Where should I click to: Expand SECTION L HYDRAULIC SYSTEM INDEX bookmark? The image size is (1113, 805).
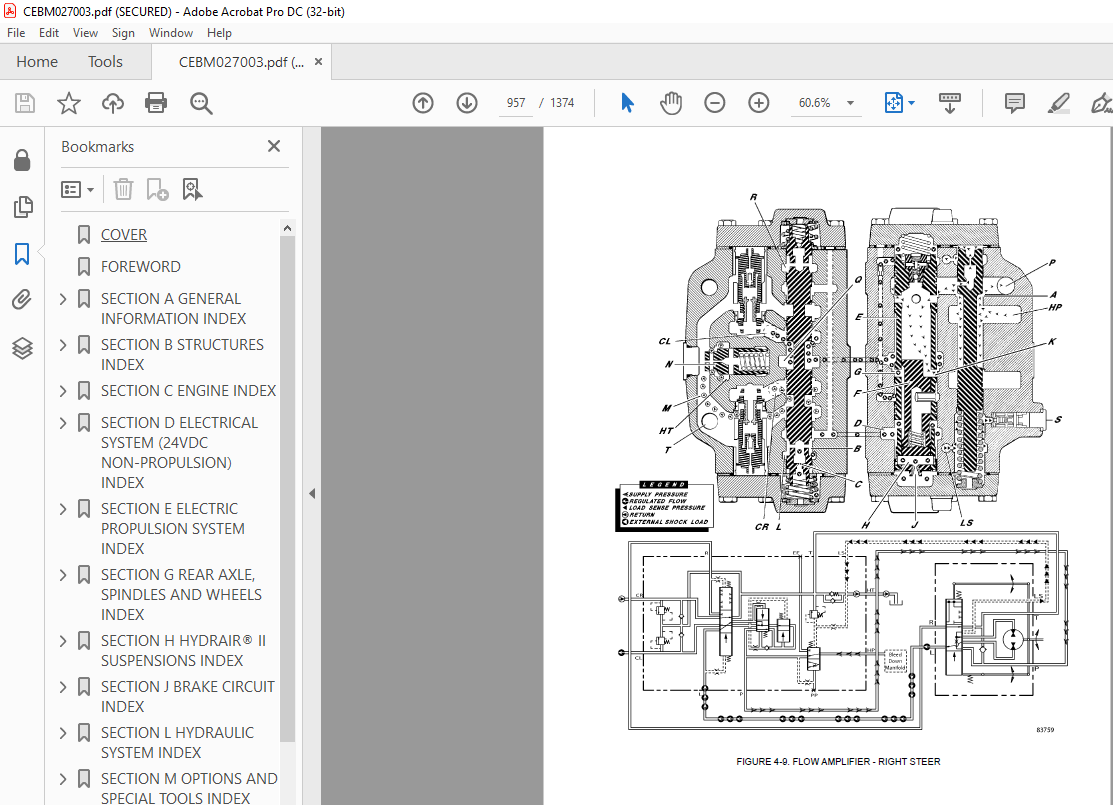[63, 733]
